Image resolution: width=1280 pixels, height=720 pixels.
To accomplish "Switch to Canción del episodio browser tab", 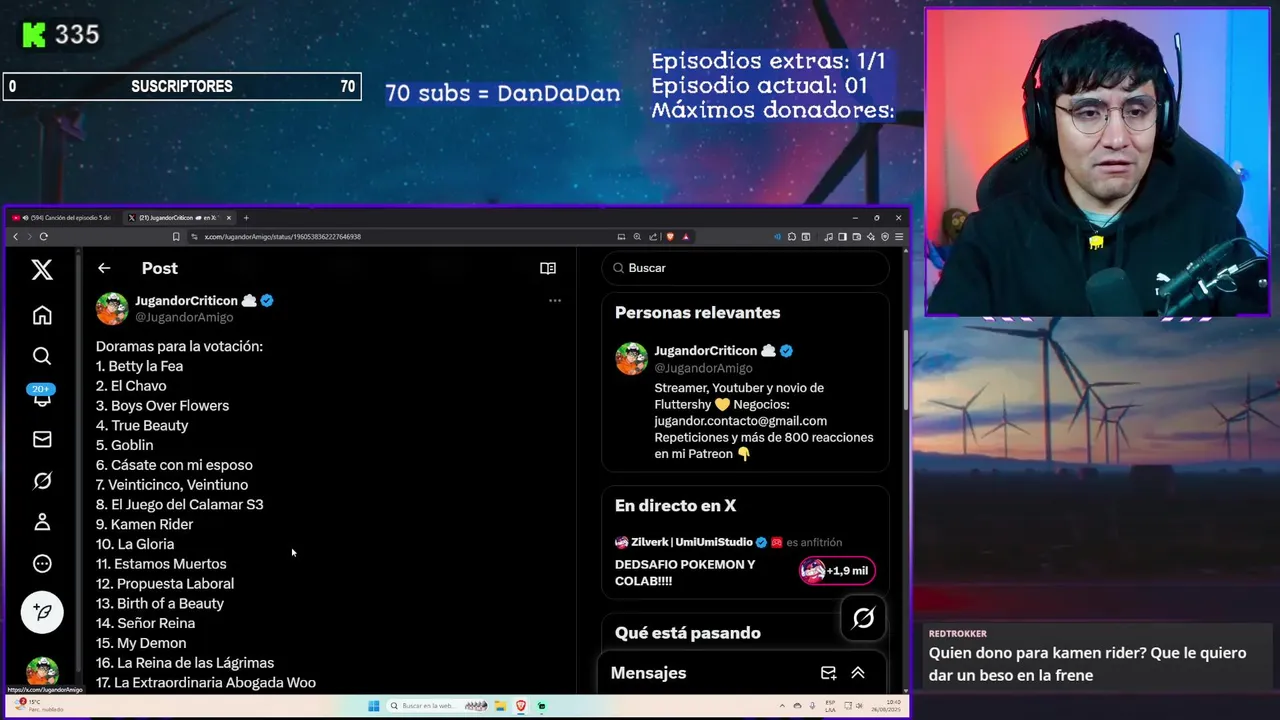I will [64, 218].
